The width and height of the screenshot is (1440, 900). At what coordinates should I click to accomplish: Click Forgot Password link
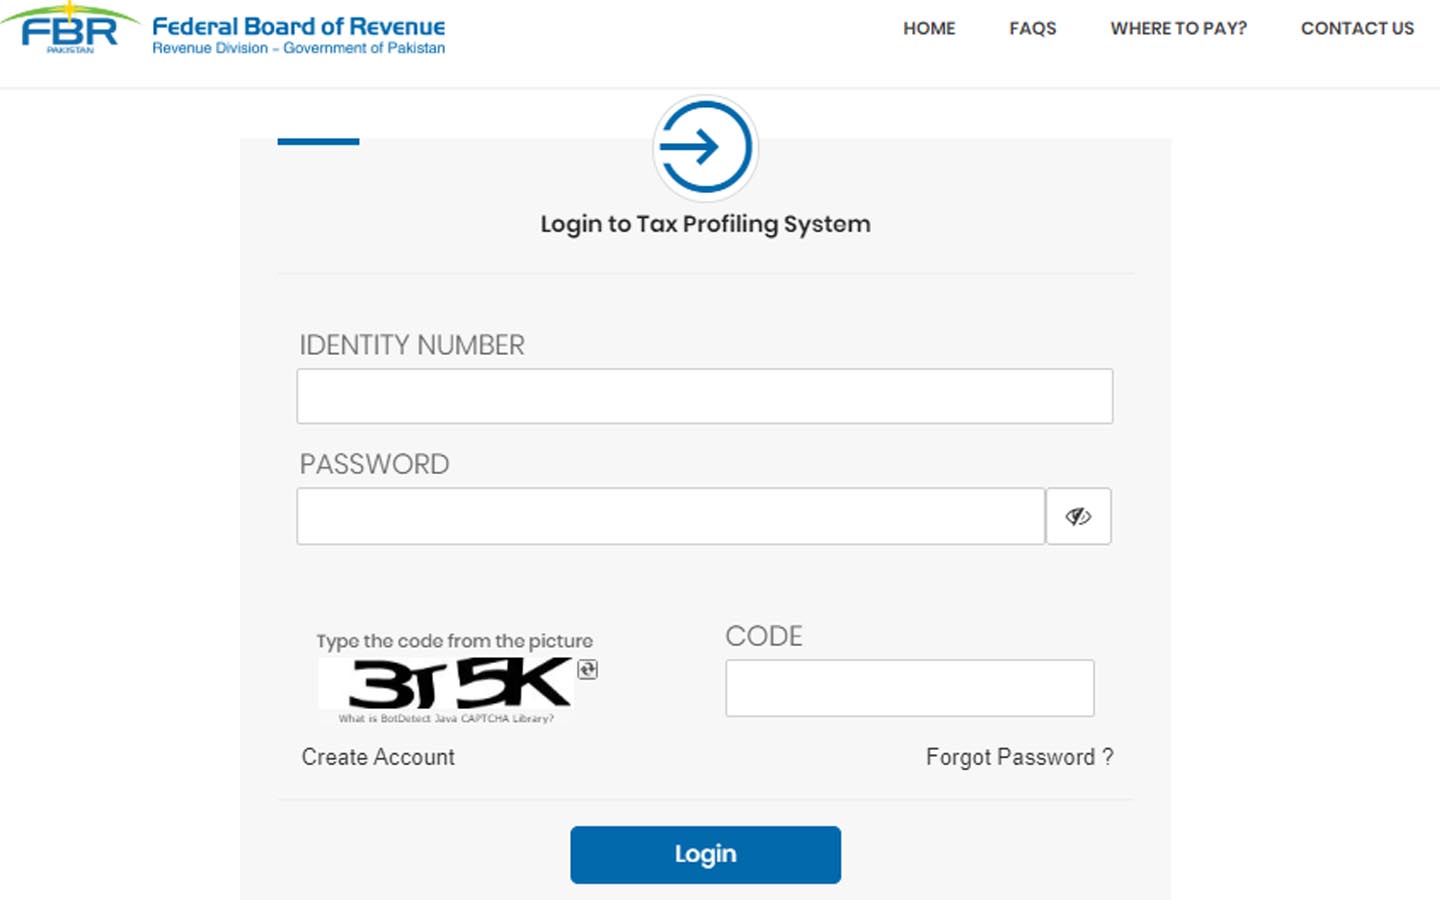click(x=1018, y=757)
